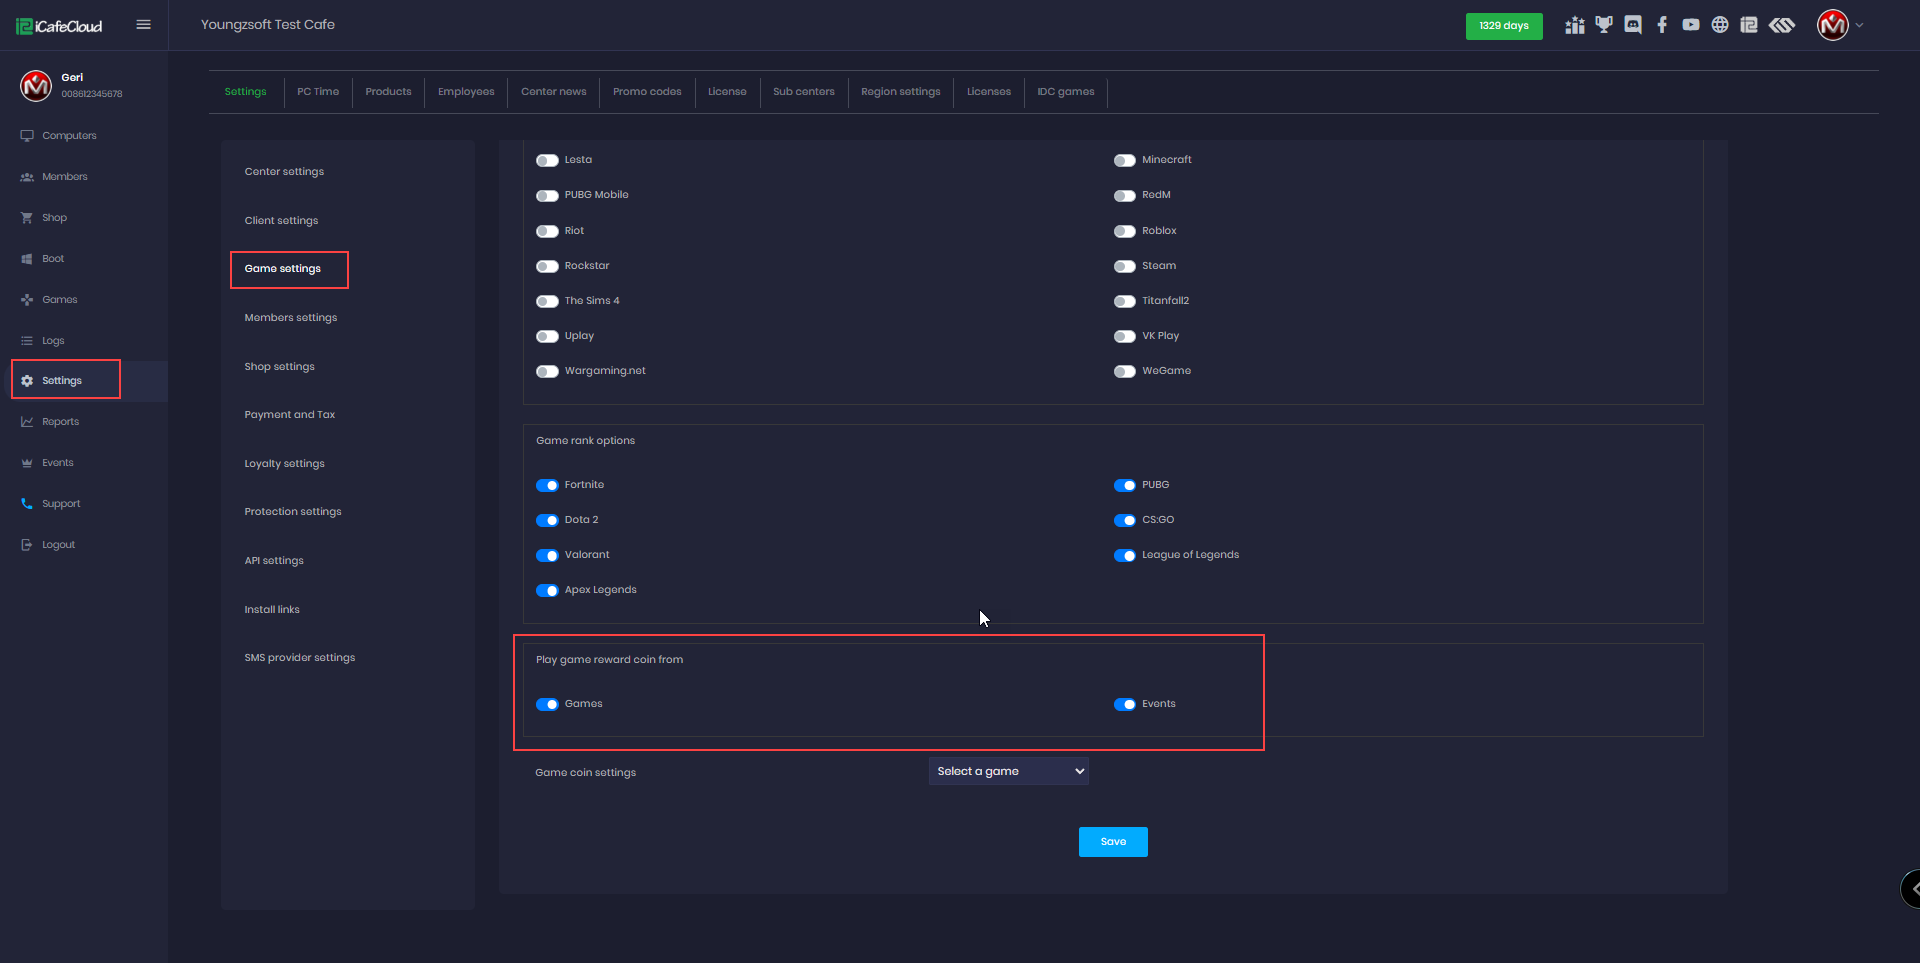Click the Save button

point(1113,842)
